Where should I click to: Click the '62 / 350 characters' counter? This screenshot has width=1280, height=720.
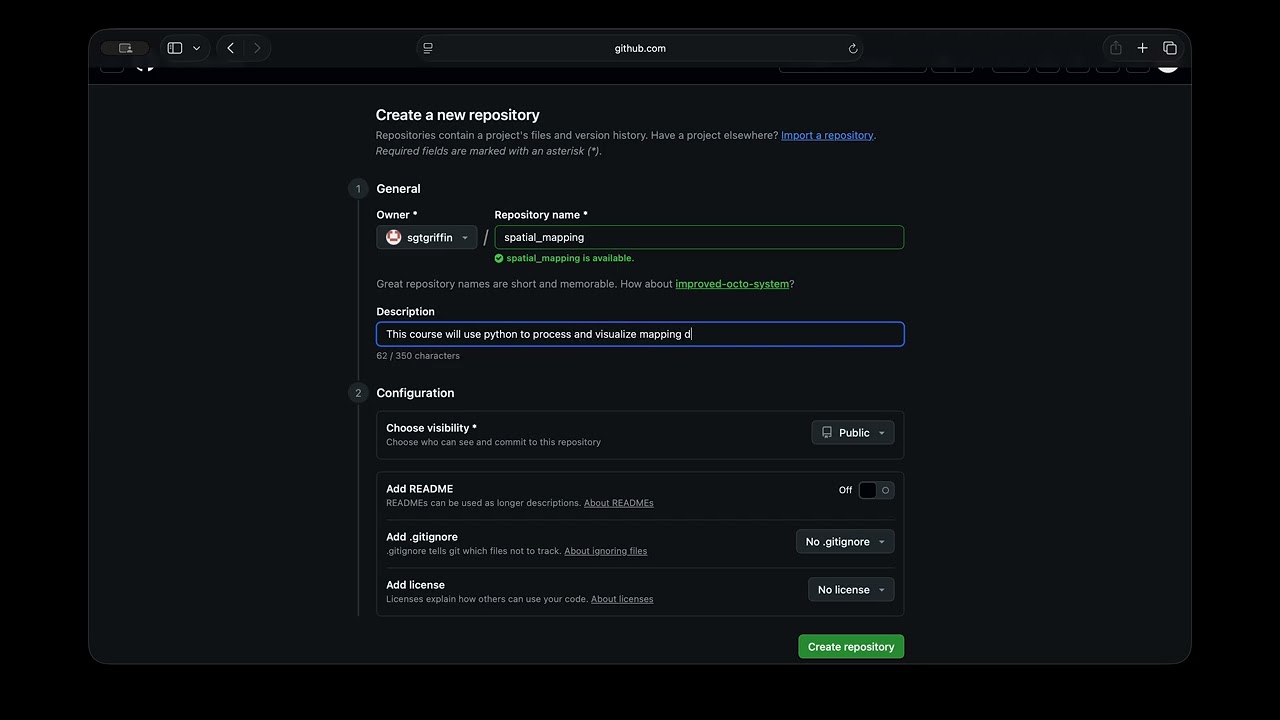[418, 356]
